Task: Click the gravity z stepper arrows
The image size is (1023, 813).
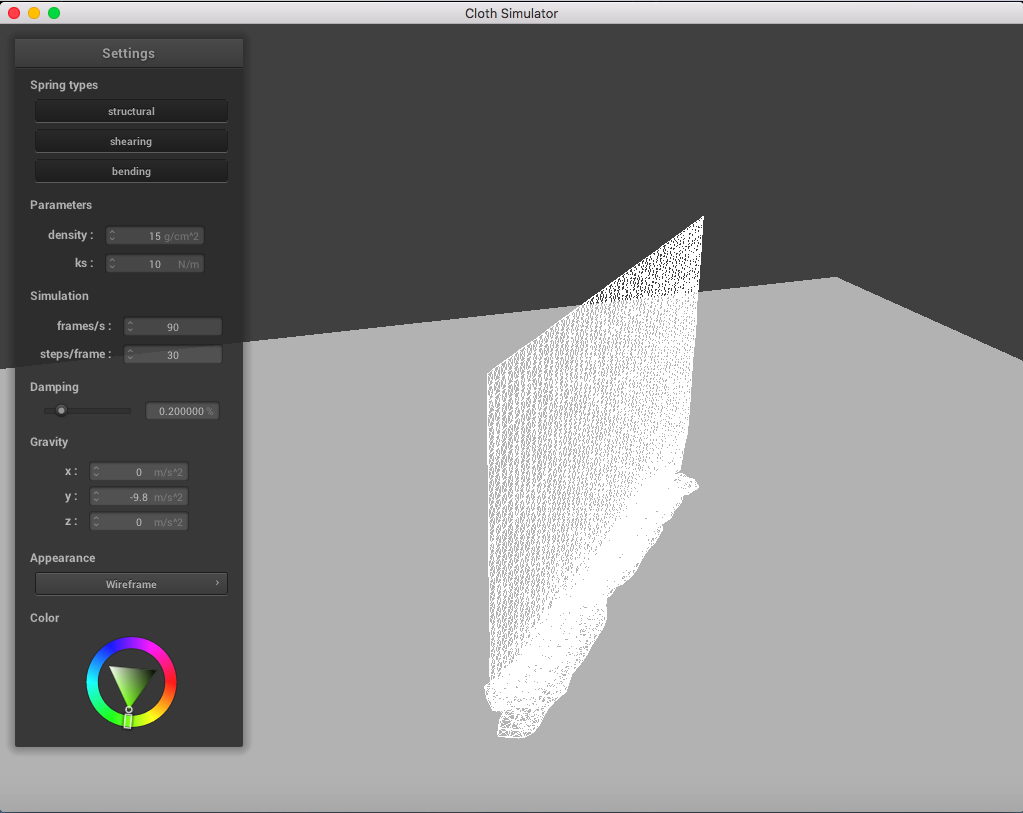Action: tap(97, 521)
